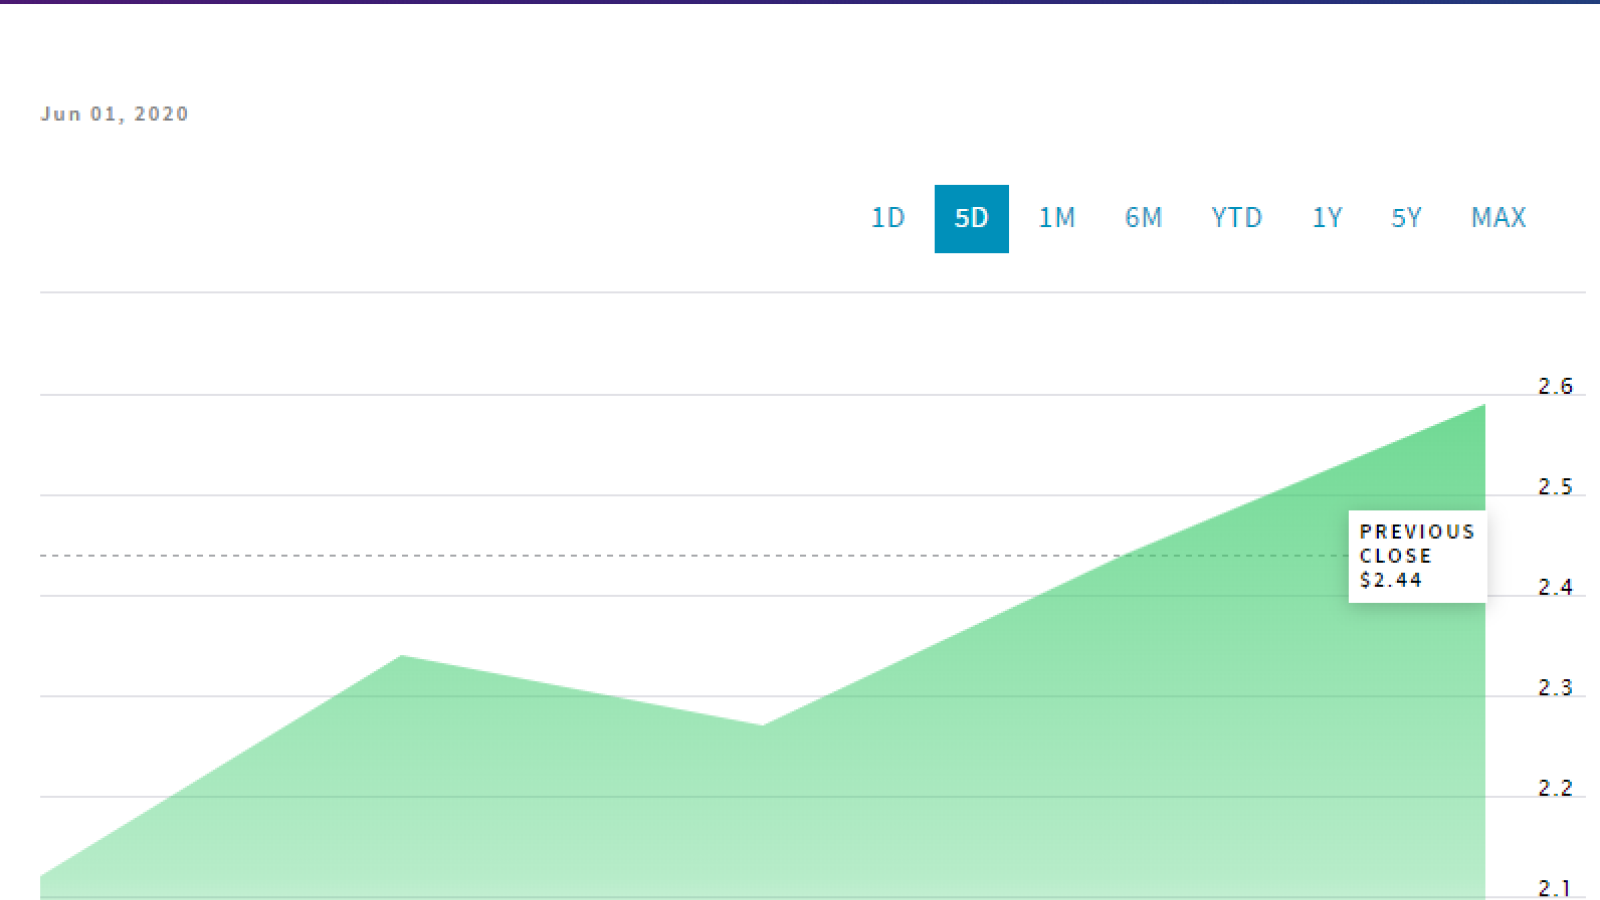Select the active 5D time range tab
This screenshot has height=900, width=1600.
pos(971,218)
